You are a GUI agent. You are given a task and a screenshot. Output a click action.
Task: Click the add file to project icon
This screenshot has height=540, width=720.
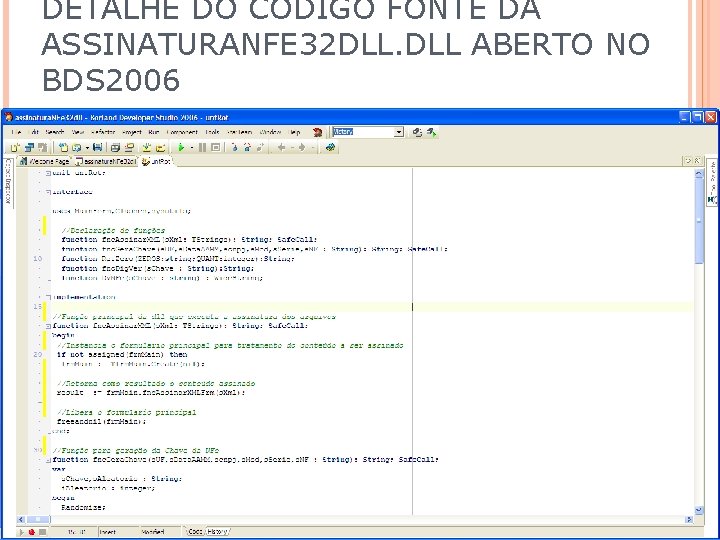(x=146, y=147)
